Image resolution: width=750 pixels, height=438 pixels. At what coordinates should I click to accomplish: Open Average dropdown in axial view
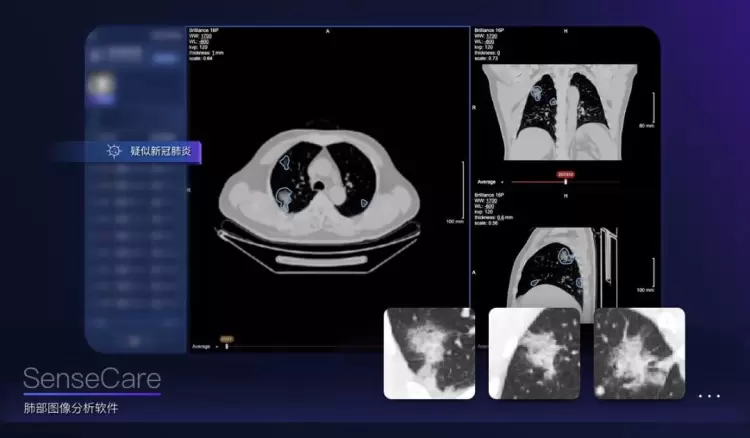(x=204, y=347)
